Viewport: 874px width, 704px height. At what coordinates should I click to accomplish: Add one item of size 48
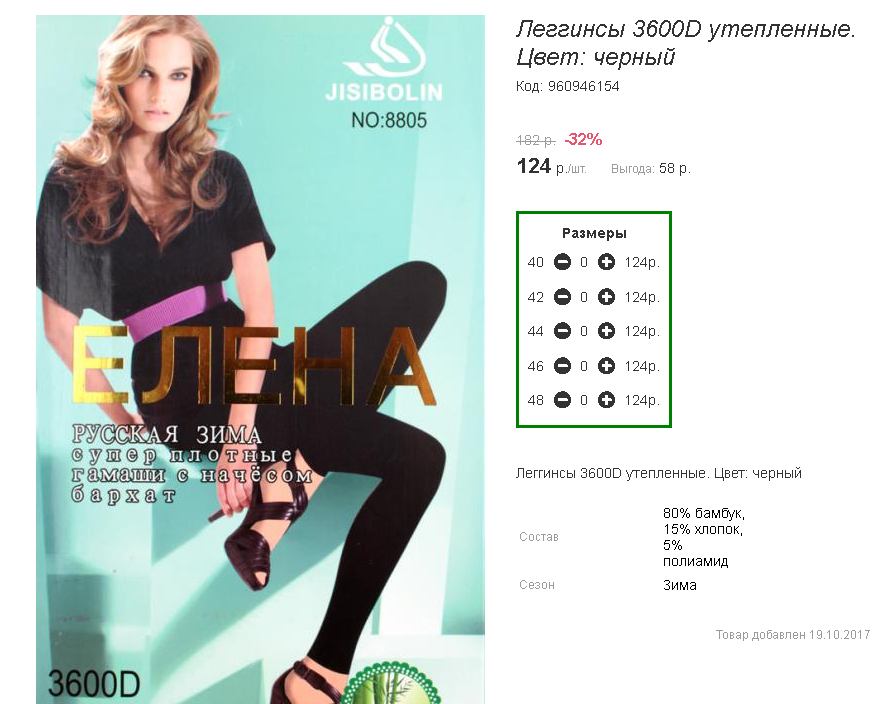pos(606,400)
